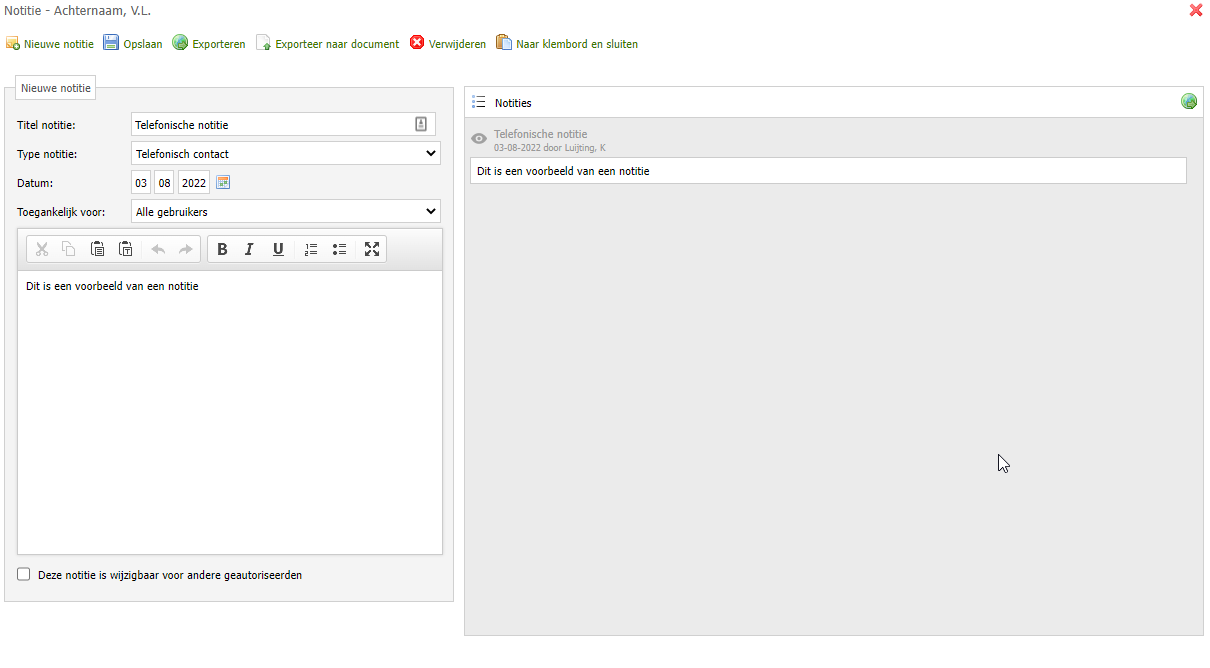Click Naar klembord en sluiten
The image size is (1210, 668).
click(567, 44)
